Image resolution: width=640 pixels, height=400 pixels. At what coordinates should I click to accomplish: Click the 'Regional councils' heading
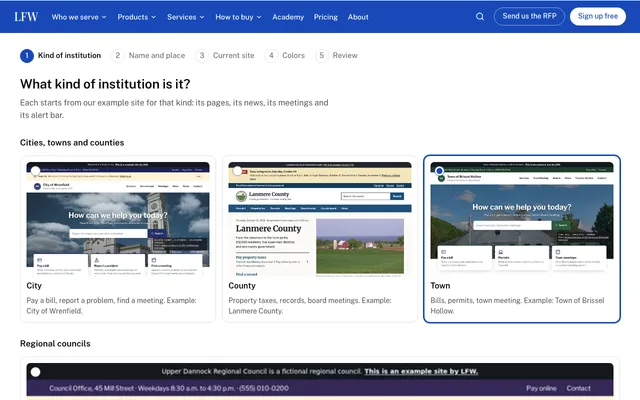click(x=55, y=344)
